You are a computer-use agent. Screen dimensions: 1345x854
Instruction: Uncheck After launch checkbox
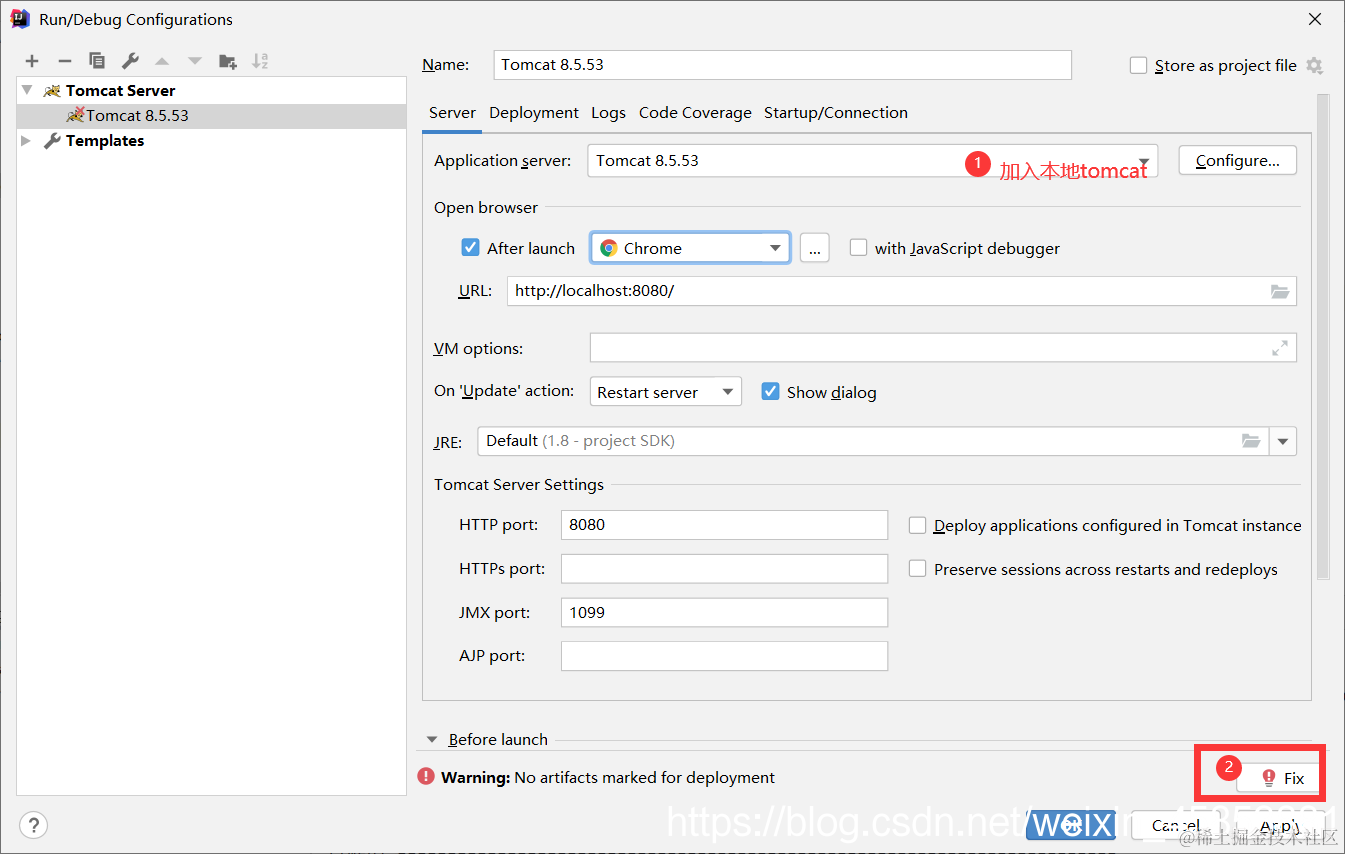tap(470, 248)
